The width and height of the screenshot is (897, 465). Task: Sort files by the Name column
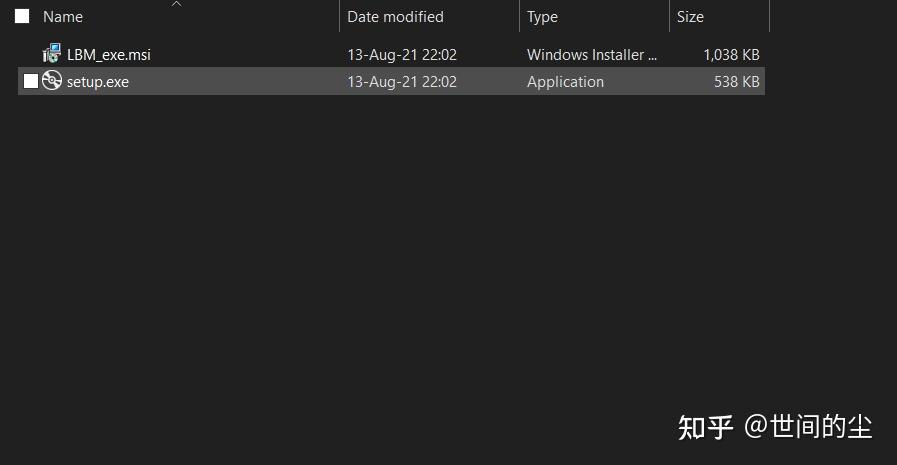(63, 17)
